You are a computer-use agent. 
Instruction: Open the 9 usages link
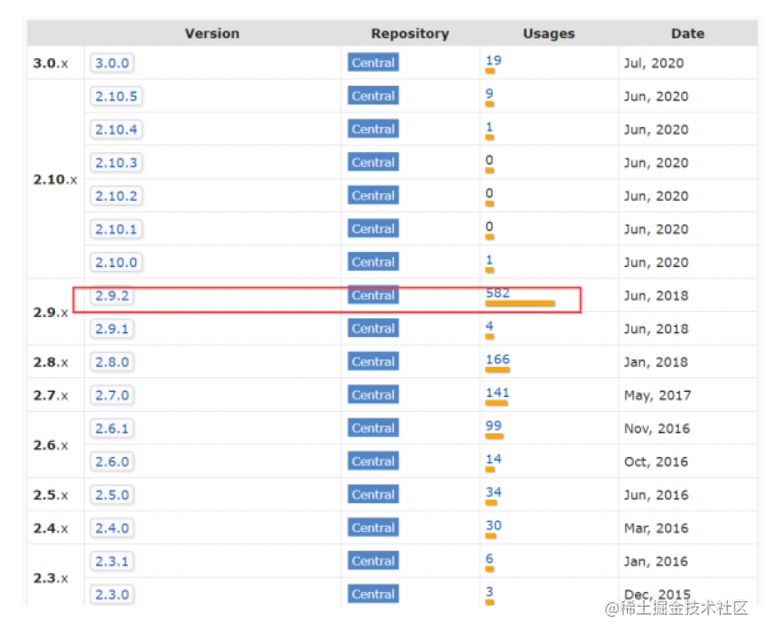489,93
